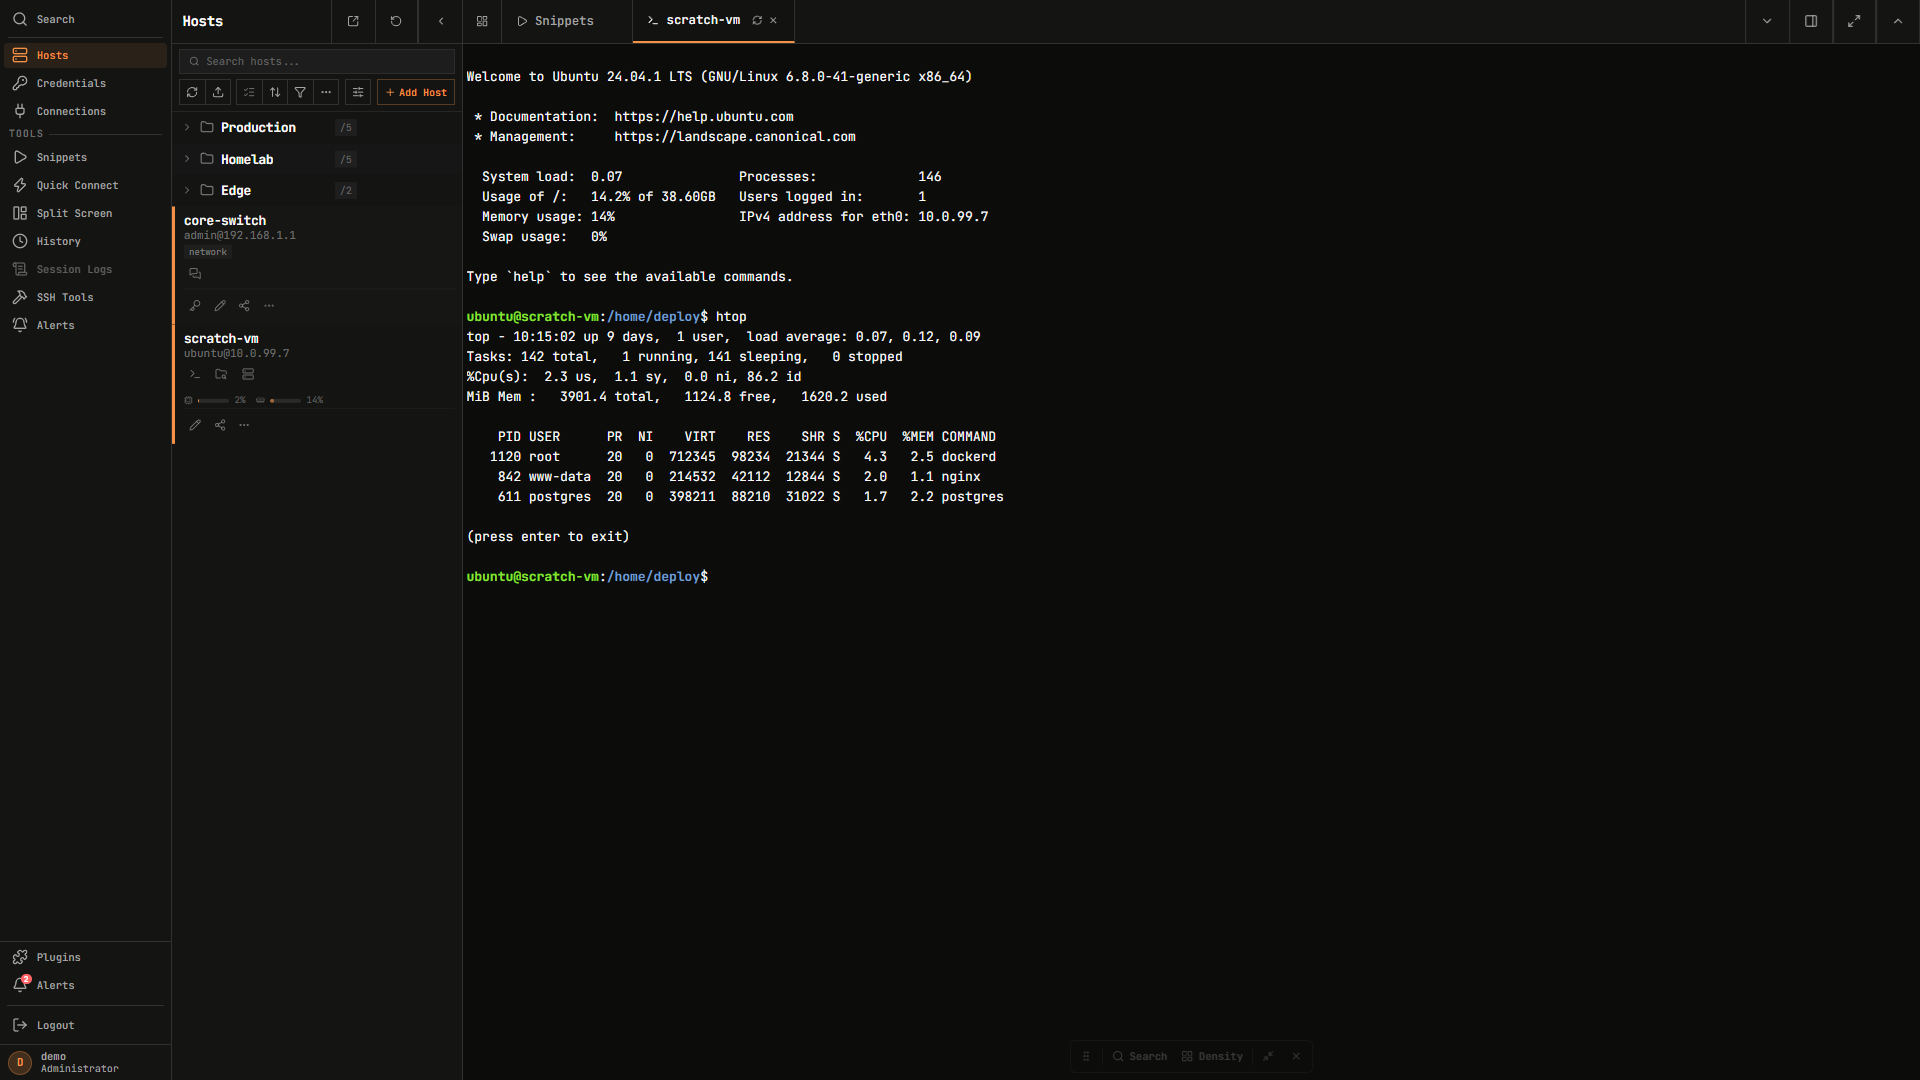This screenshot has width=1920, height=1080.
Task: Toggle multi-select checklist mode for hosts
Action: (x=249, y=92)
